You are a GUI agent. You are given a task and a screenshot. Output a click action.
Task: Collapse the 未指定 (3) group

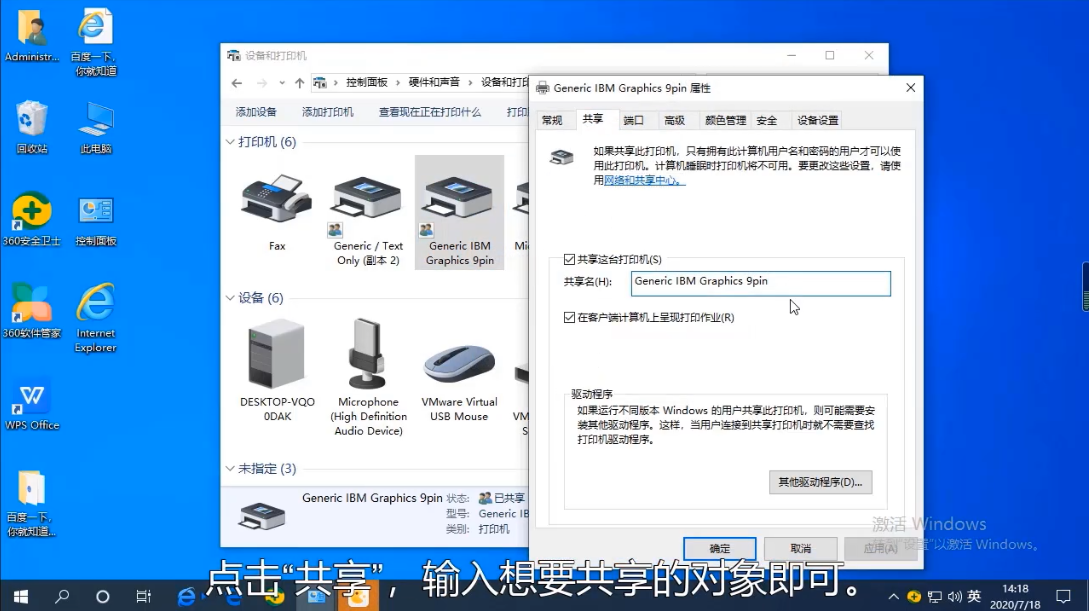coord(230,468)
